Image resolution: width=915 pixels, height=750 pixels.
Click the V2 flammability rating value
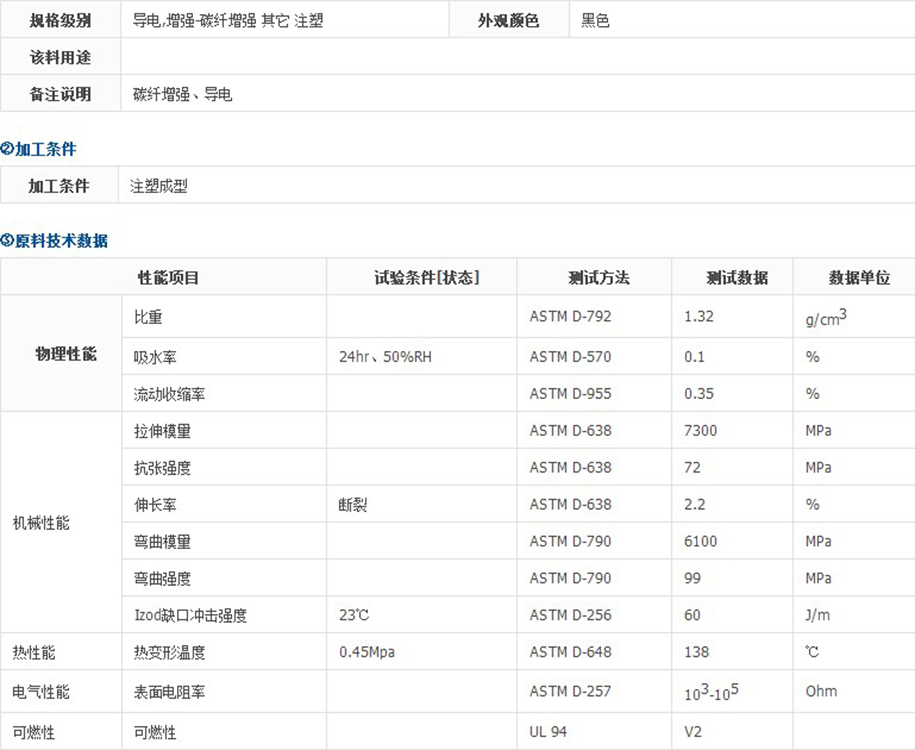(693, 732)
